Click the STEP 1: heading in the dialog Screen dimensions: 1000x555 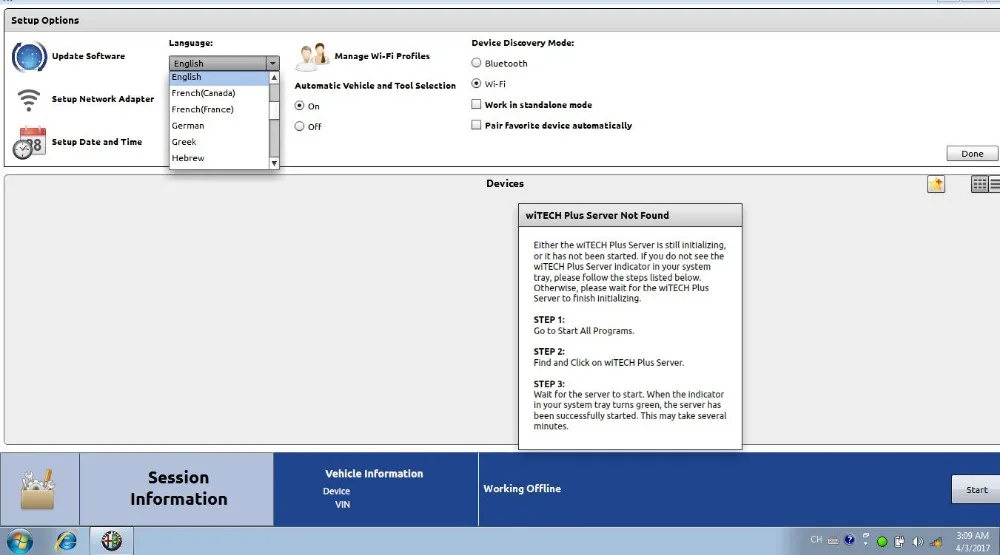(x=548, y=320)
